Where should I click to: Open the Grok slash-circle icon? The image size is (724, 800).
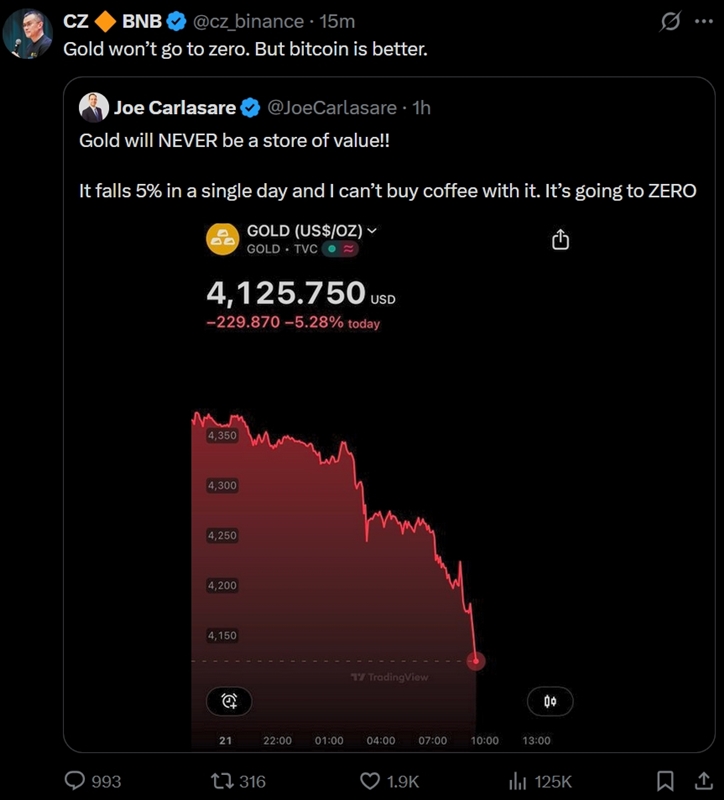tap(671, 21)
